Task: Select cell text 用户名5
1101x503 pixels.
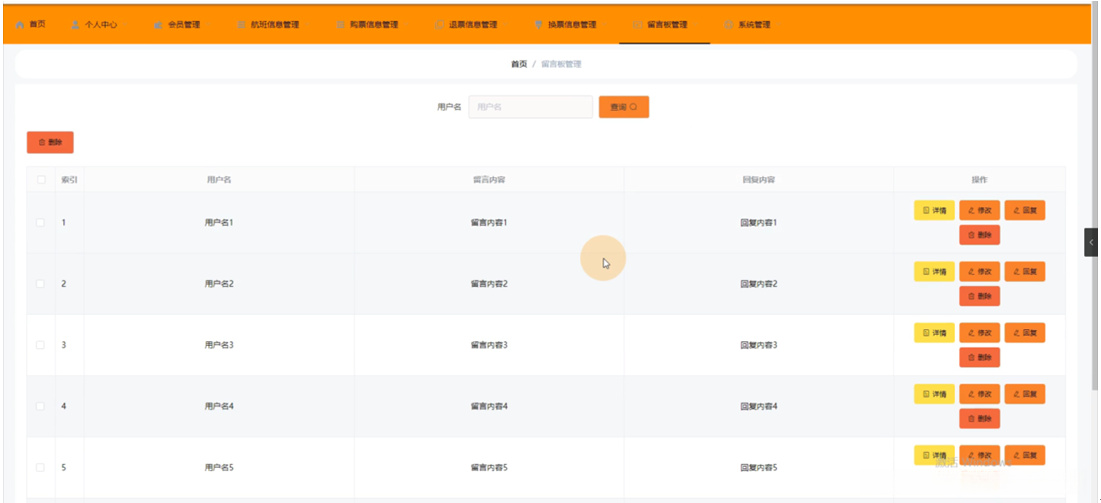Action: click(219, 467)
